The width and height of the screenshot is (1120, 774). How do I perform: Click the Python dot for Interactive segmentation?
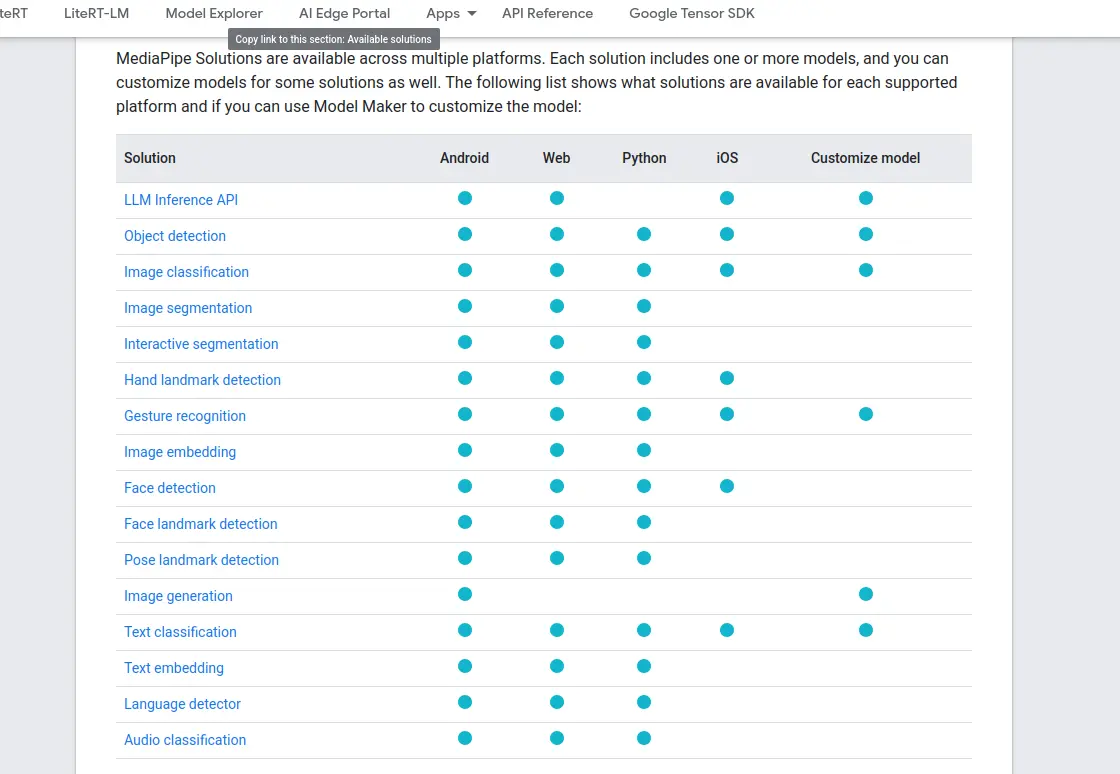(x=644, y=342)
